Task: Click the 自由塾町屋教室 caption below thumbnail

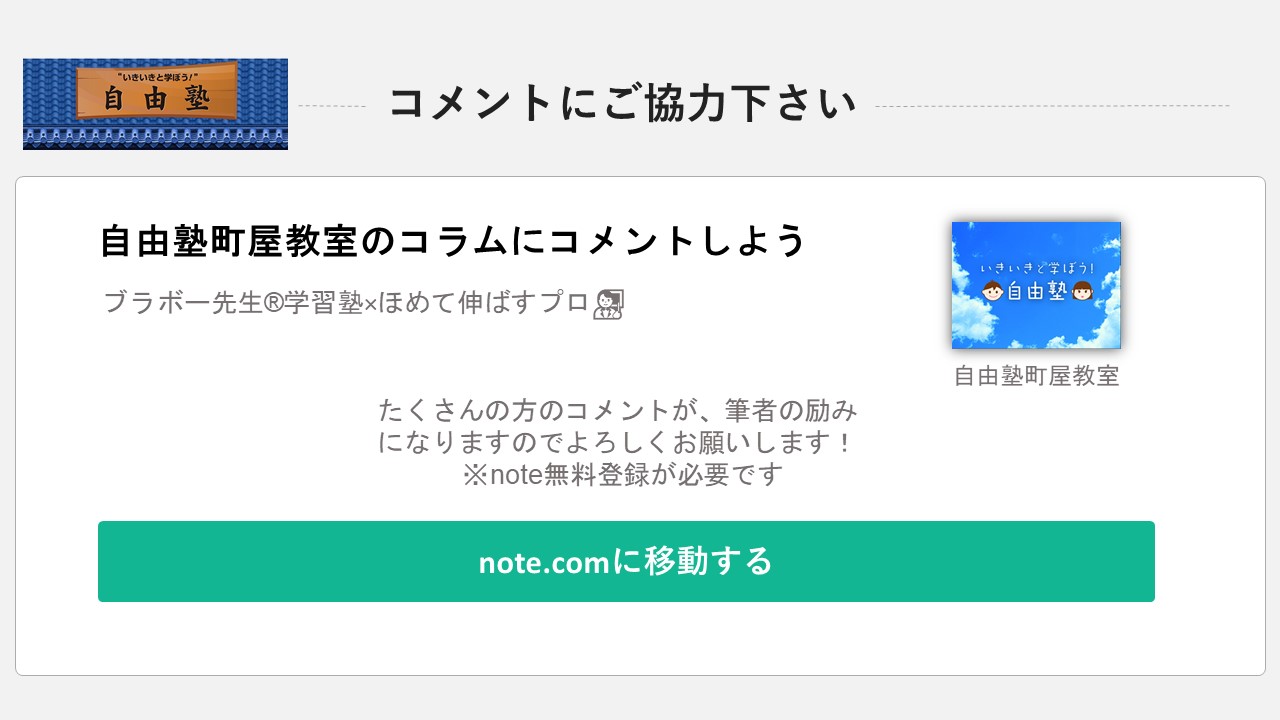Action: tap(1036, 376)
